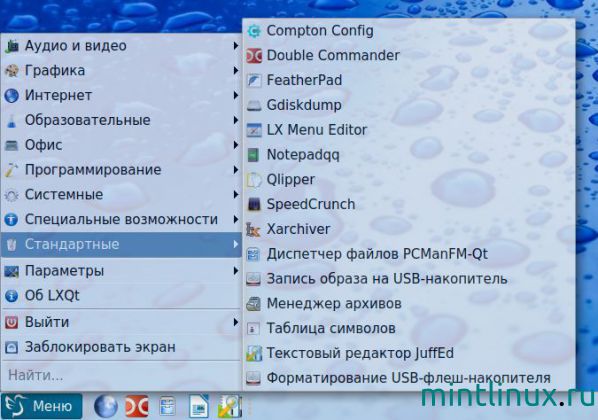This screenshot has width=598, height=420.
Task: Launch the web browser globe in the panel
Action: (106, 406)
